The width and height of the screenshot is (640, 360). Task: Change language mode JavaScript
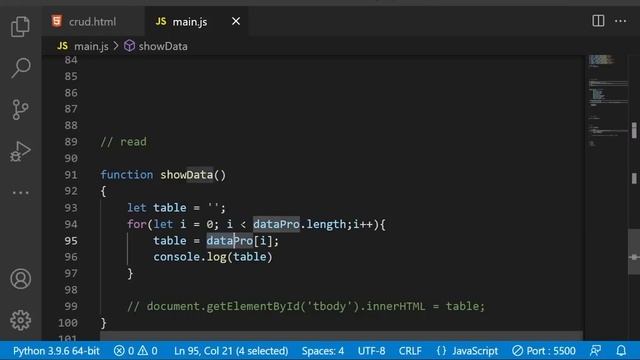pos(475,351)
